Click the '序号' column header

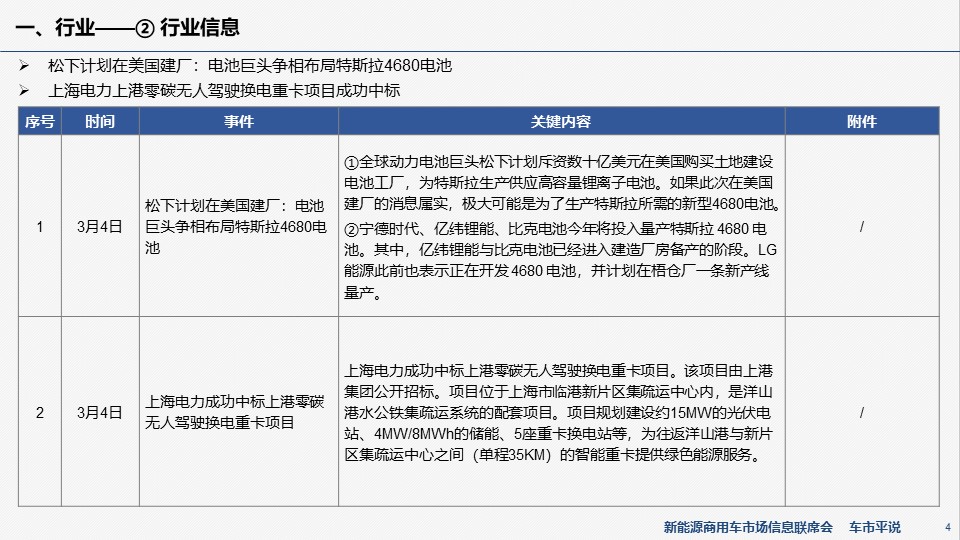(x=40, y=121)
